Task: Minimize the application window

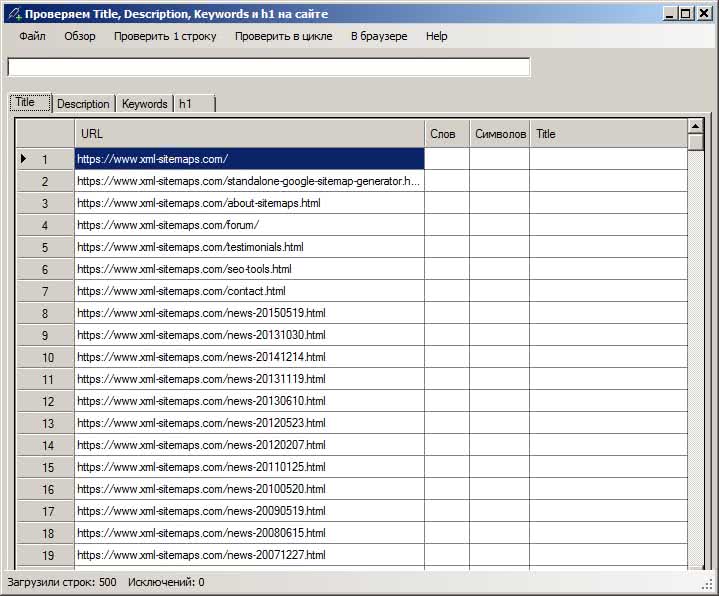Action: pos(670,14)
